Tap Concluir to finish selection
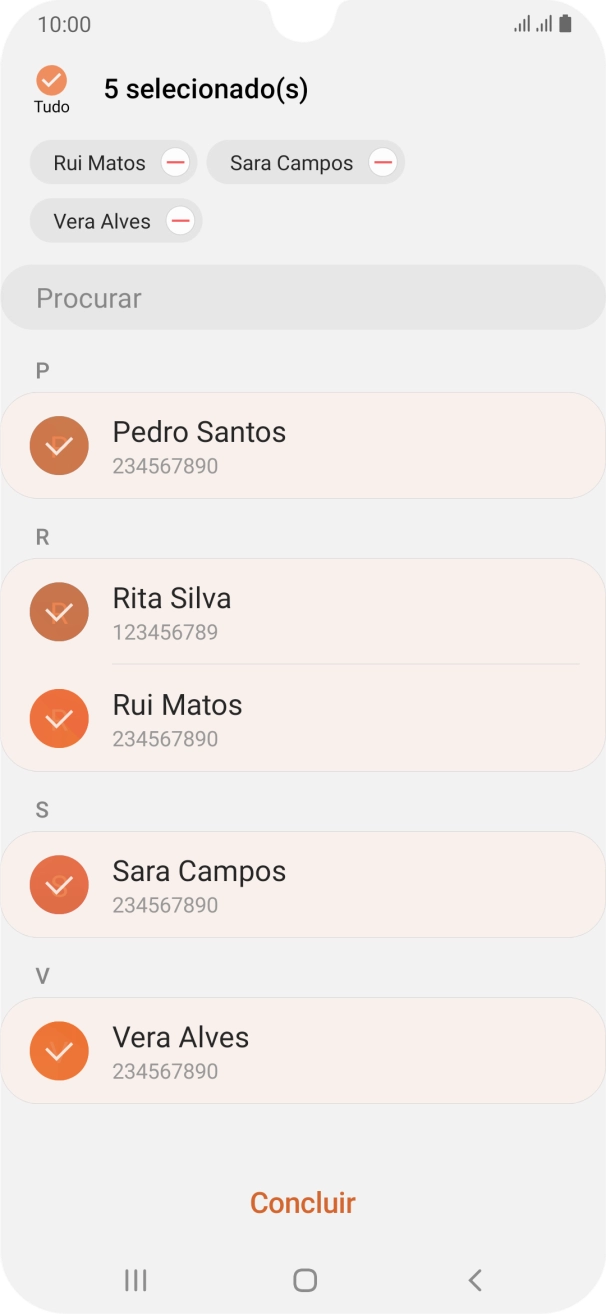The width and height of the screenshot is (606, 1314). click(x=302, y=1203)
